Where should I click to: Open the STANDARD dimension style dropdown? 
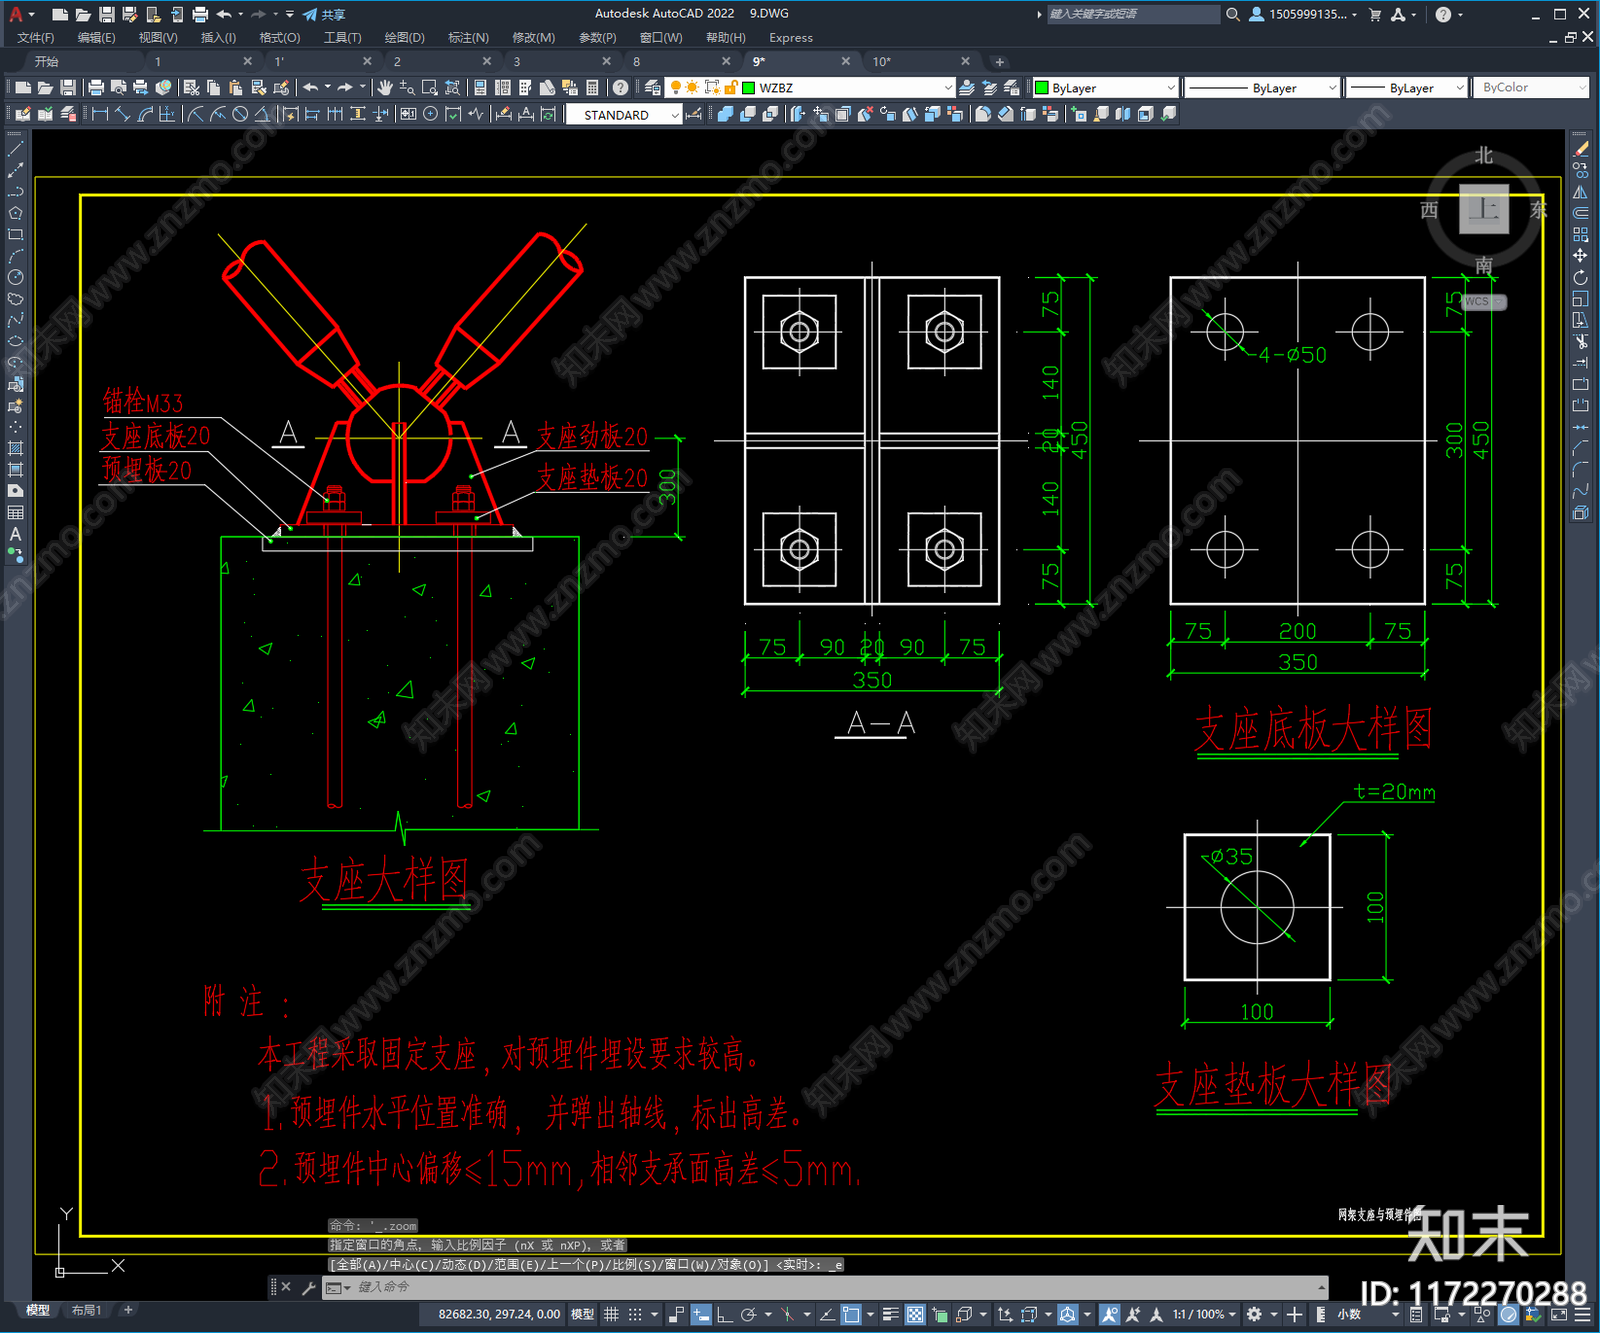(x=675, y=115)
